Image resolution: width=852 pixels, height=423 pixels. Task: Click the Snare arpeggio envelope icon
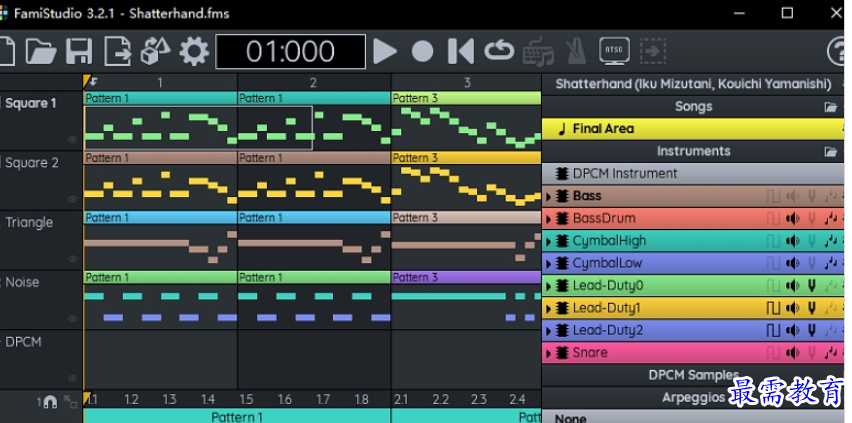(831, 353)
